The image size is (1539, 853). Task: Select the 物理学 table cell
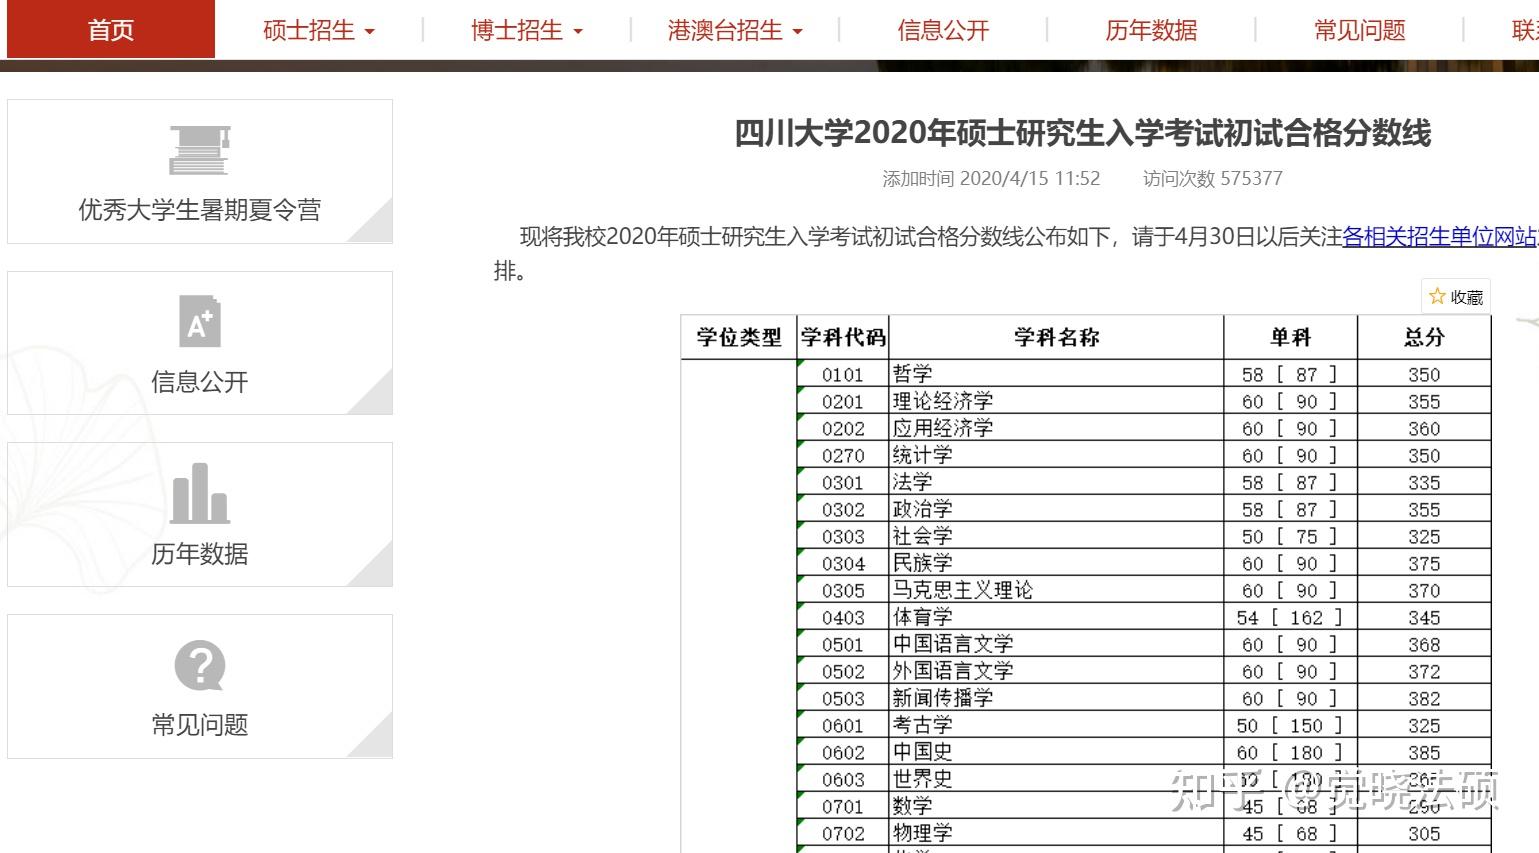tap(1056, 833)
